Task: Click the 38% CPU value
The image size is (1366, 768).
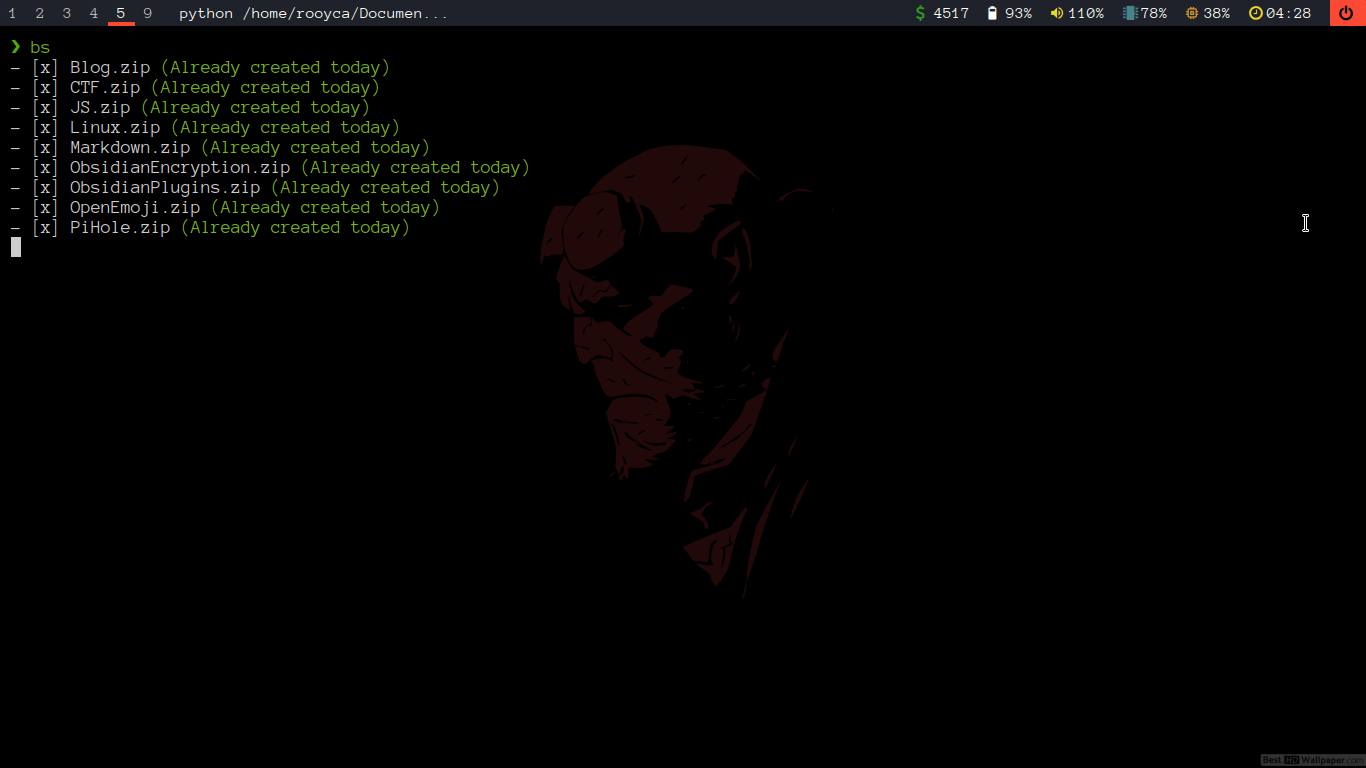Action: point(1216,13)
